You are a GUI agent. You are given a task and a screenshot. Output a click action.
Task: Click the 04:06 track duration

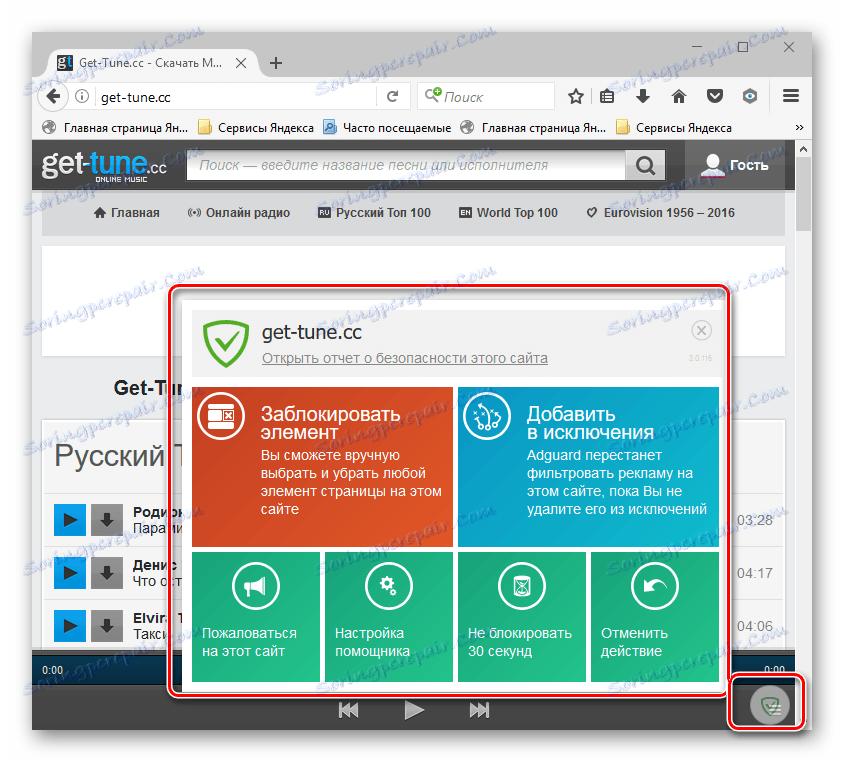pos(755,626)
